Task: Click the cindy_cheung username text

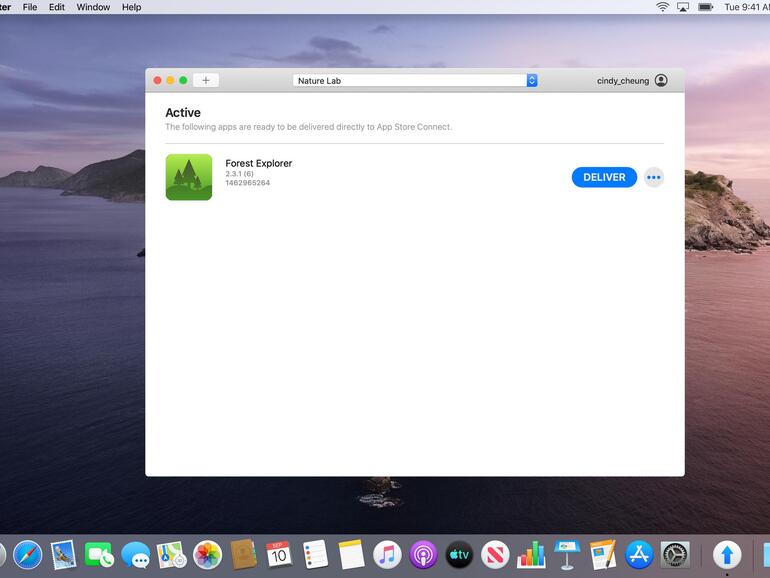Action: [x=623, y=81]
